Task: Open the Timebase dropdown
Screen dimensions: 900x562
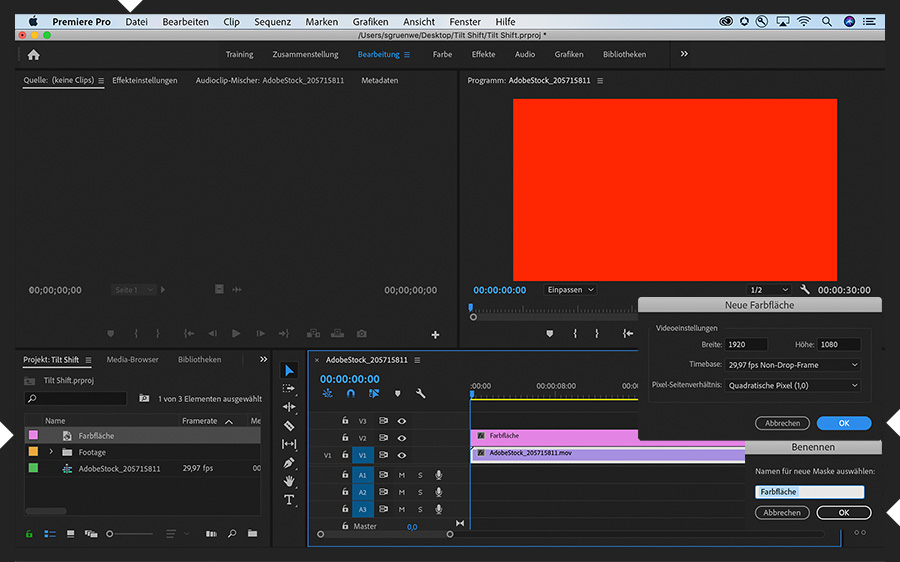Action: pyautogui.click(x=792, y=365)
